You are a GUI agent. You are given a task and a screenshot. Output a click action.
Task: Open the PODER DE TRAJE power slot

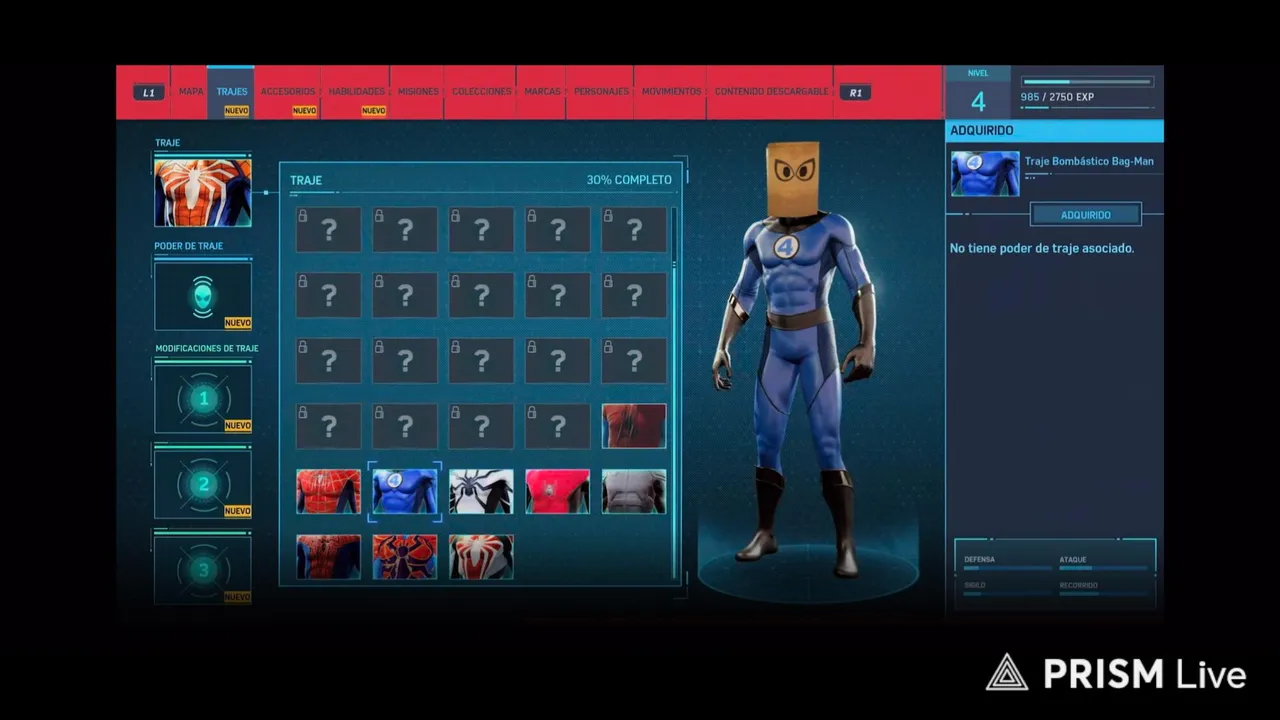coord(203,296)
